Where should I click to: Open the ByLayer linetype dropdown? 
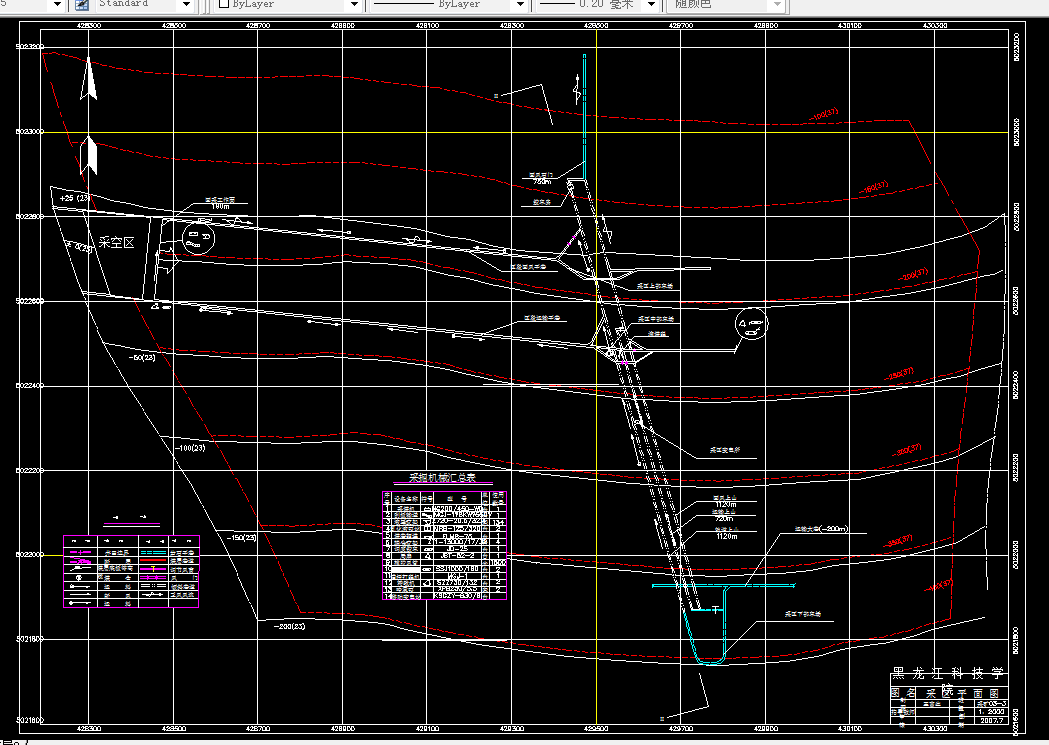point(448,5)
